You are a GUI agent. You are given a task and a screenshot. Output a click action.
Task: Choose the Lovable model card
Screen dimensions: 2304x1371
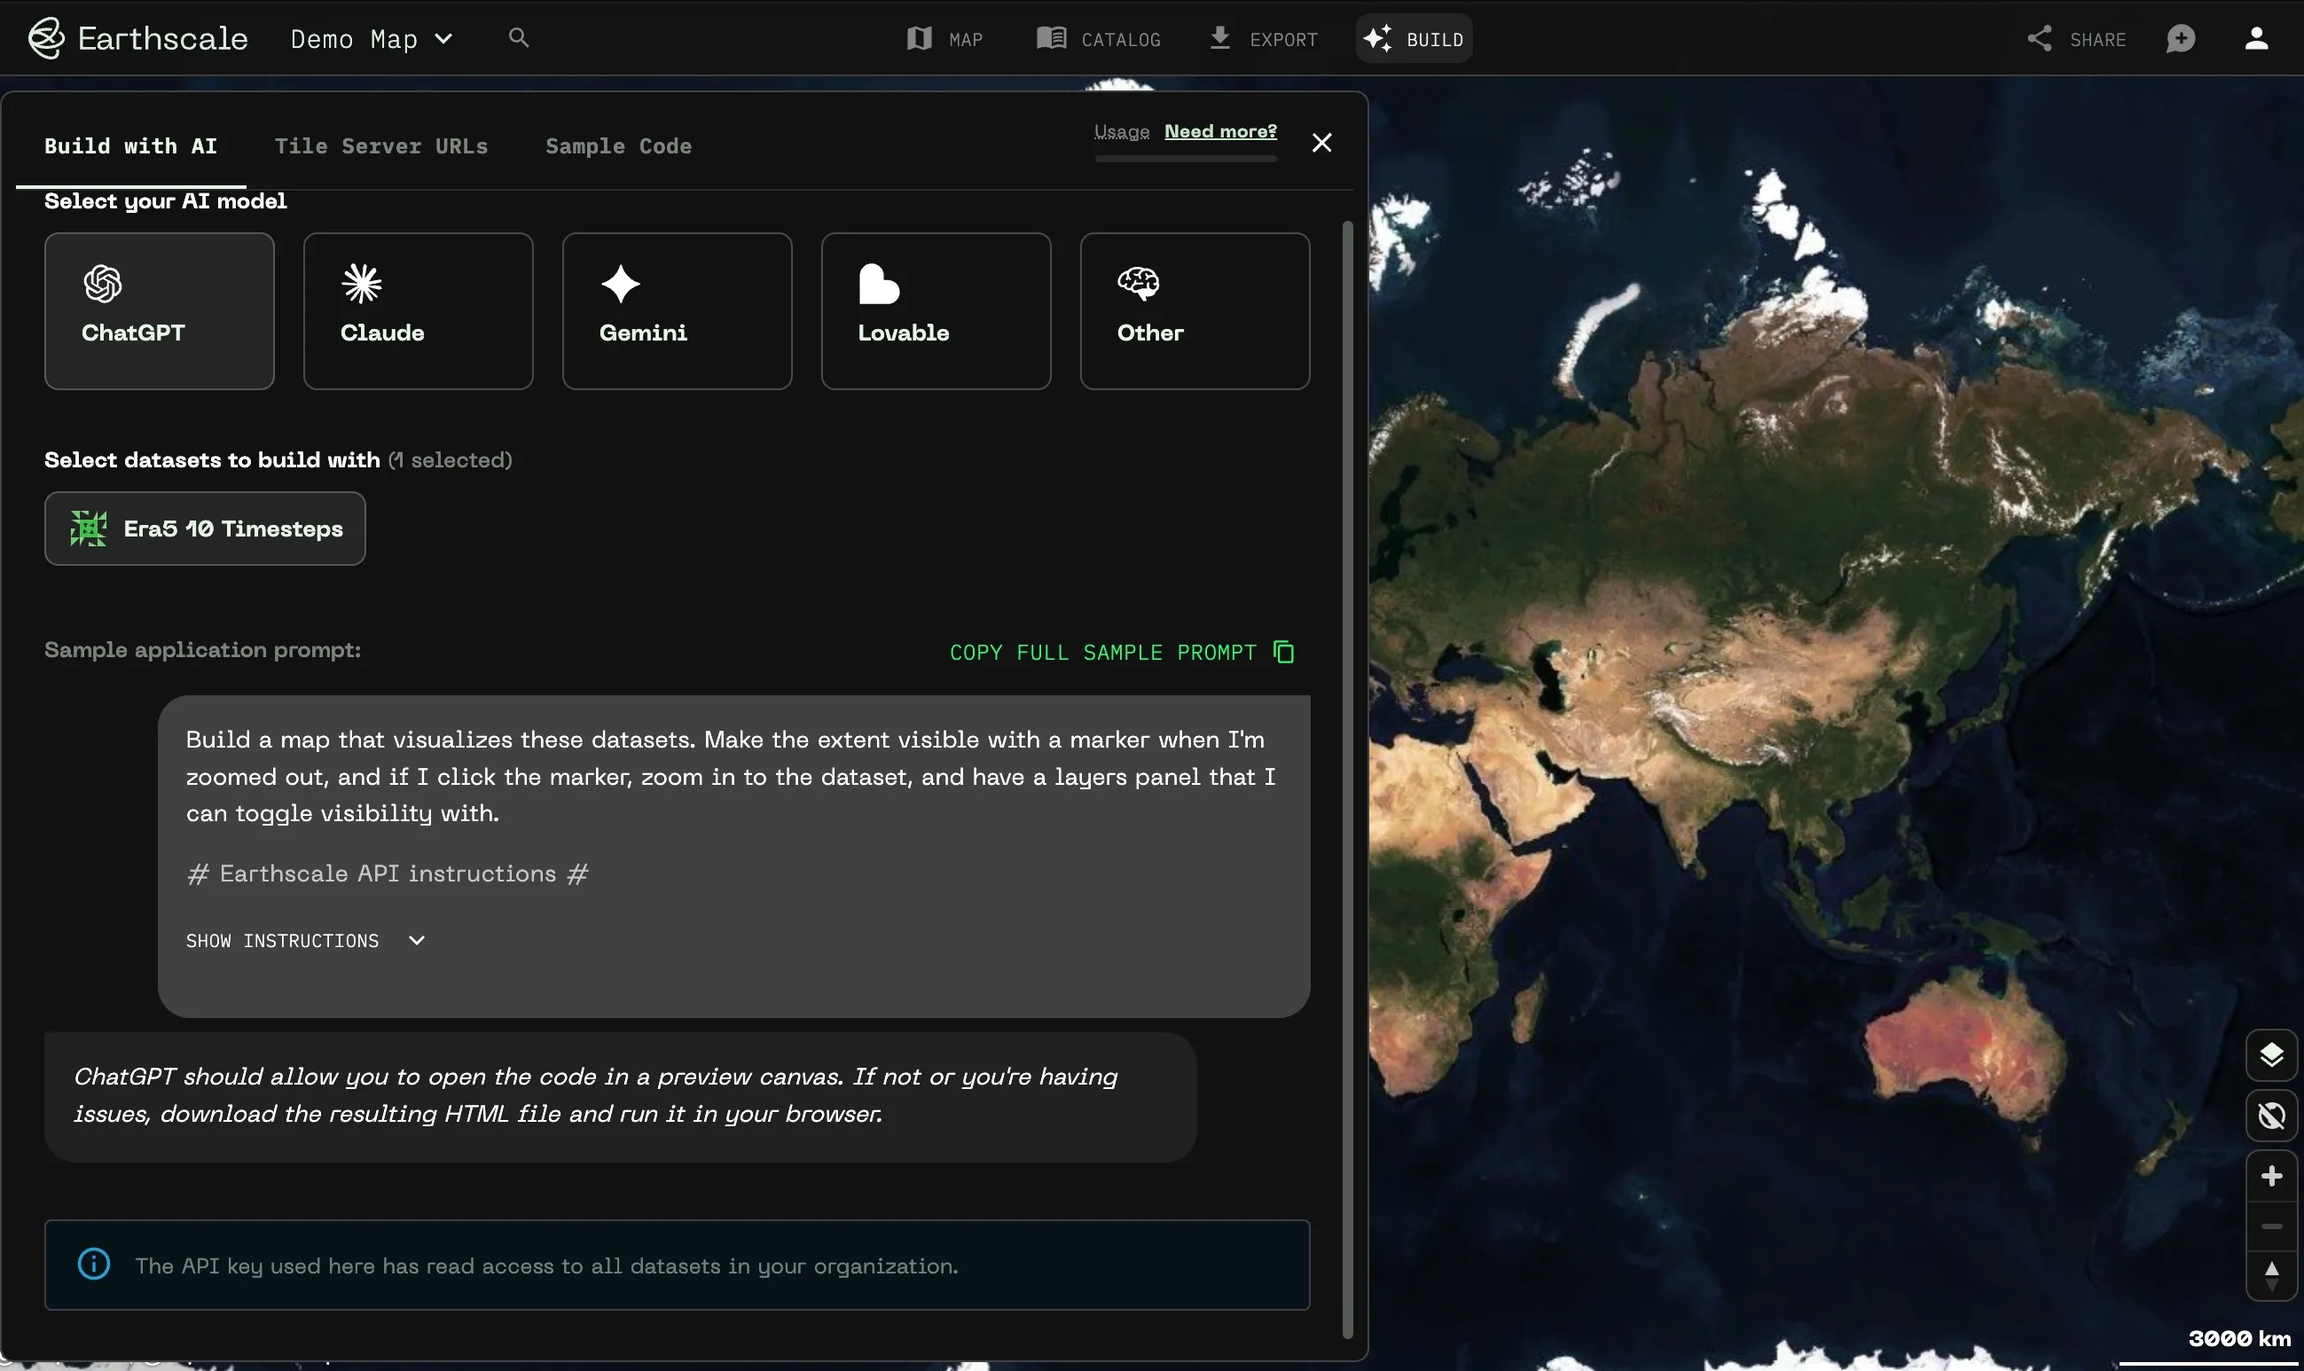click(x=936, y=311)
